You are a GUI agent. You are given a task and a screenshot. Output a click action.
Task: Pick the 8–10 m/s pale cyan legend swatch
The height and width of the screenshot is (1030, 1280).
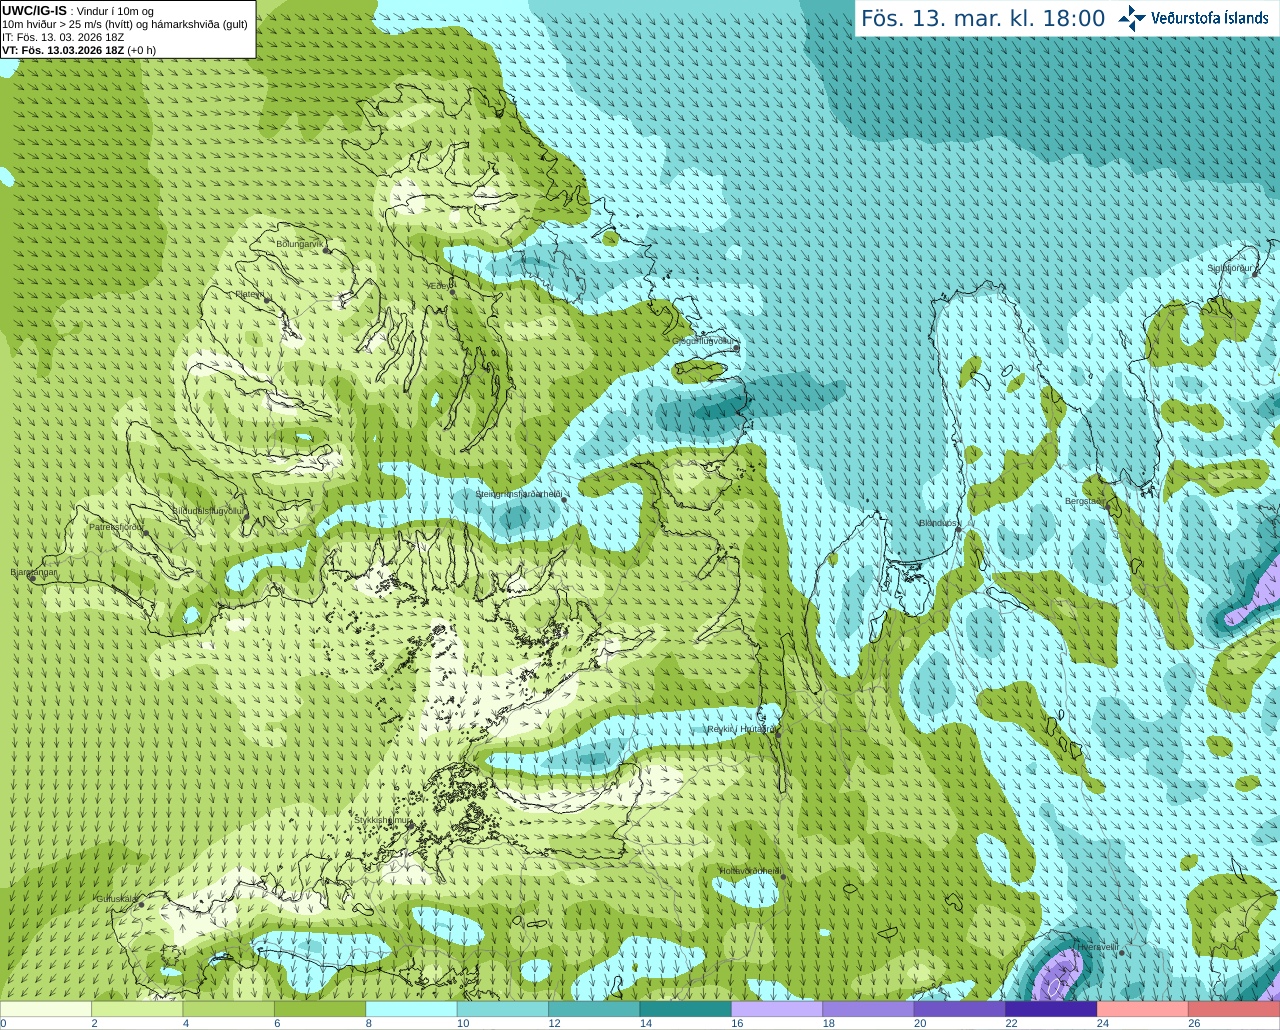coord(411,1009)
